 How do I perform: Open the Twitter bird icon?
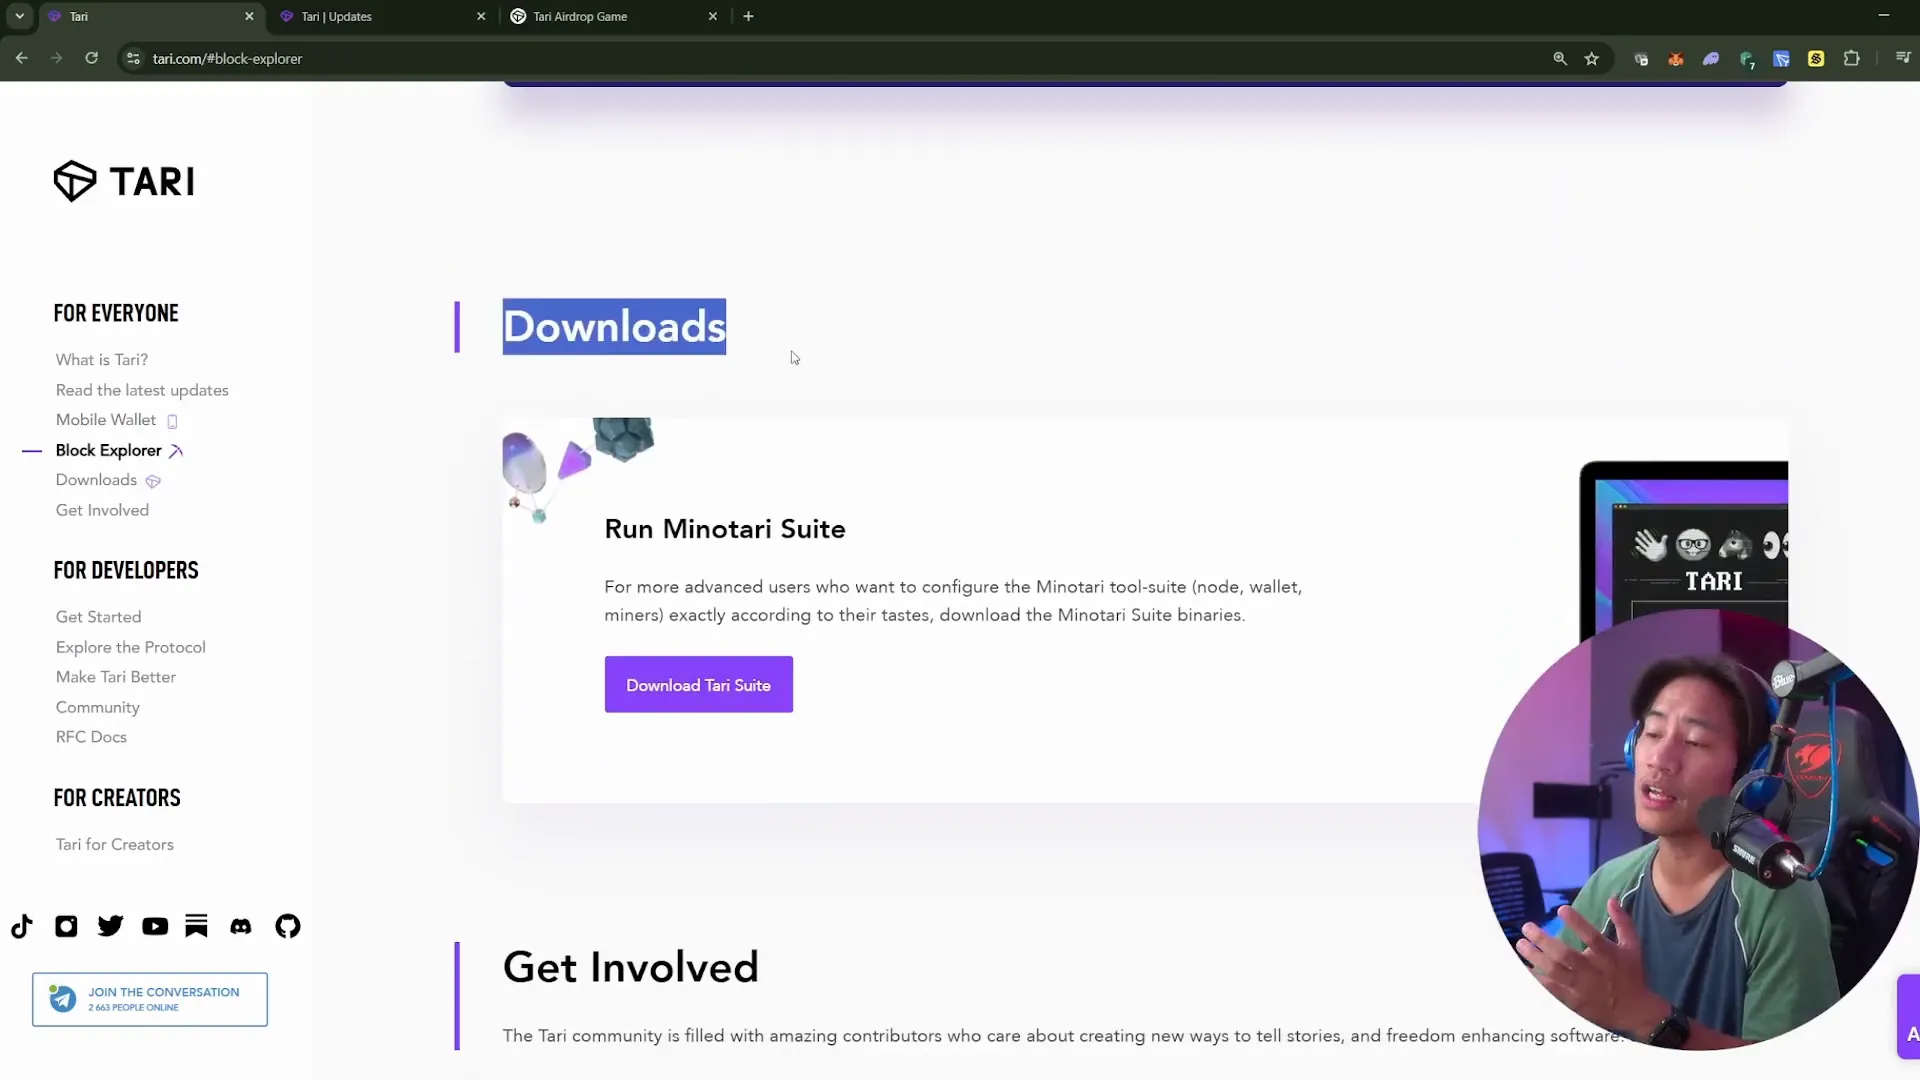[110, 926]
